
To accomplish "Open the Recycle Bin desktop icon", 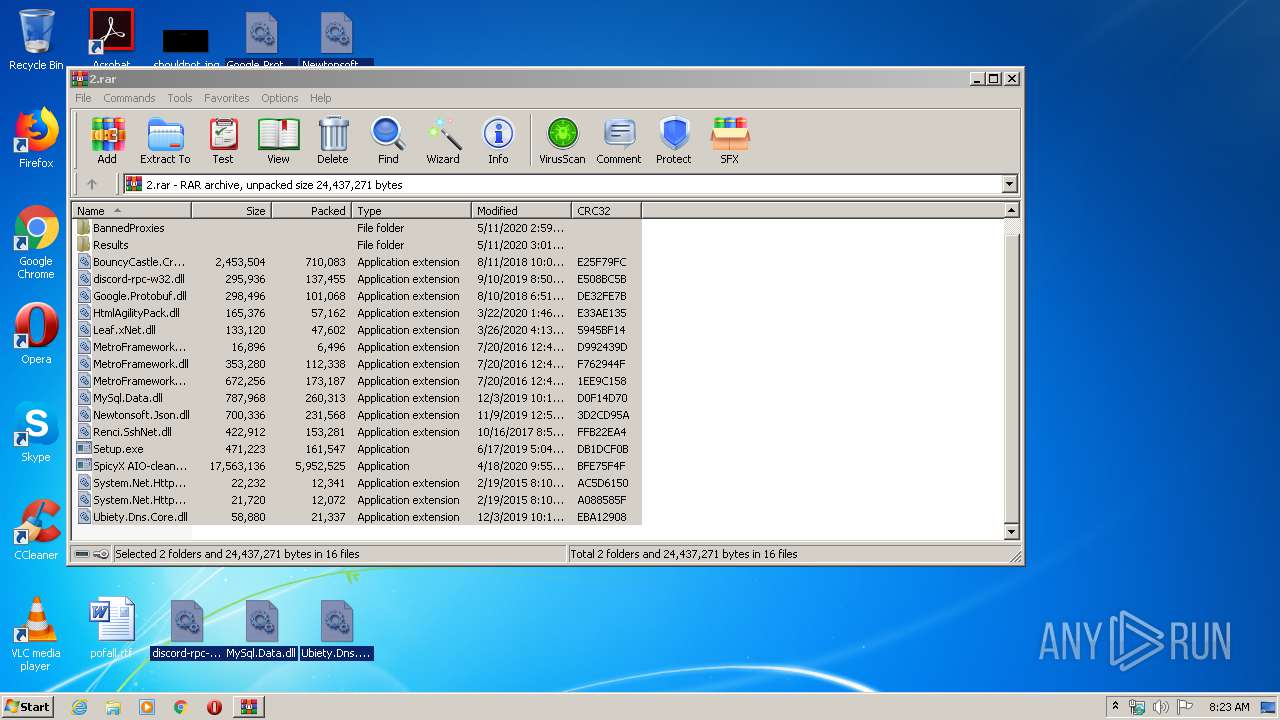I will pyautogui.click(x=36, y=40).
